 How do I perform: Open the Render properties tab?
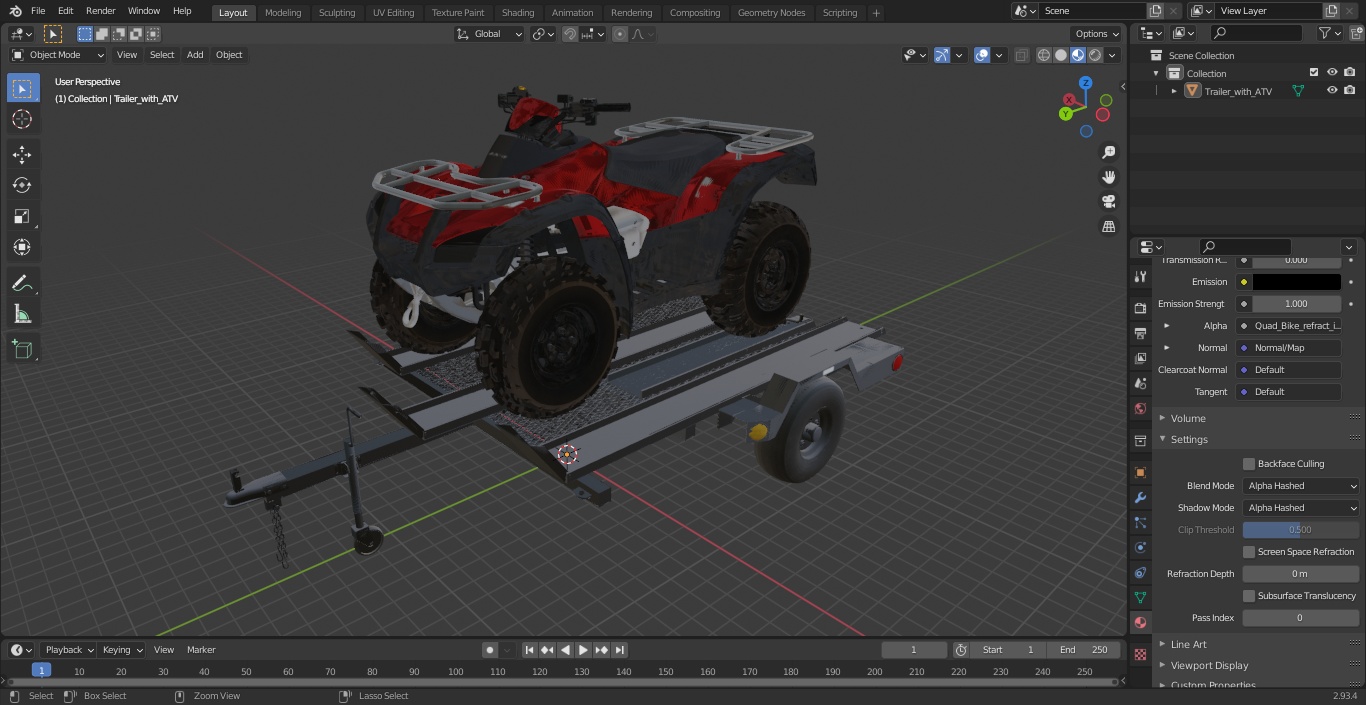(1140, 308)
